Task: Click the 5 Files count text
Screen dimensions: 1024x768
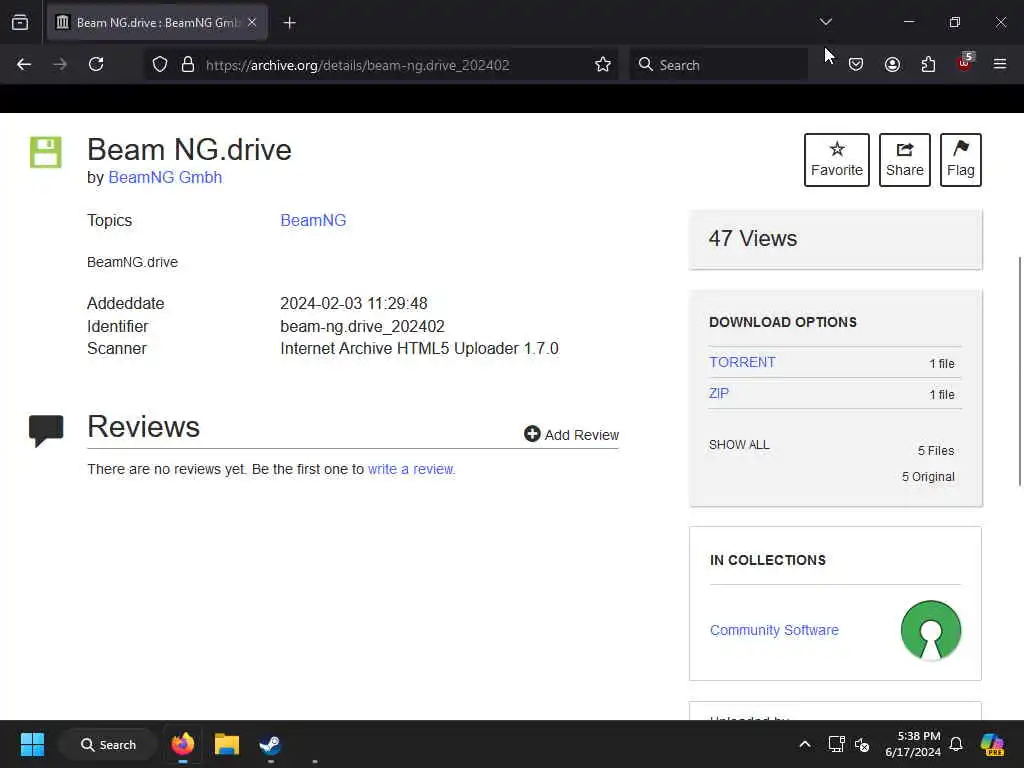Action: tap(936, 451)
